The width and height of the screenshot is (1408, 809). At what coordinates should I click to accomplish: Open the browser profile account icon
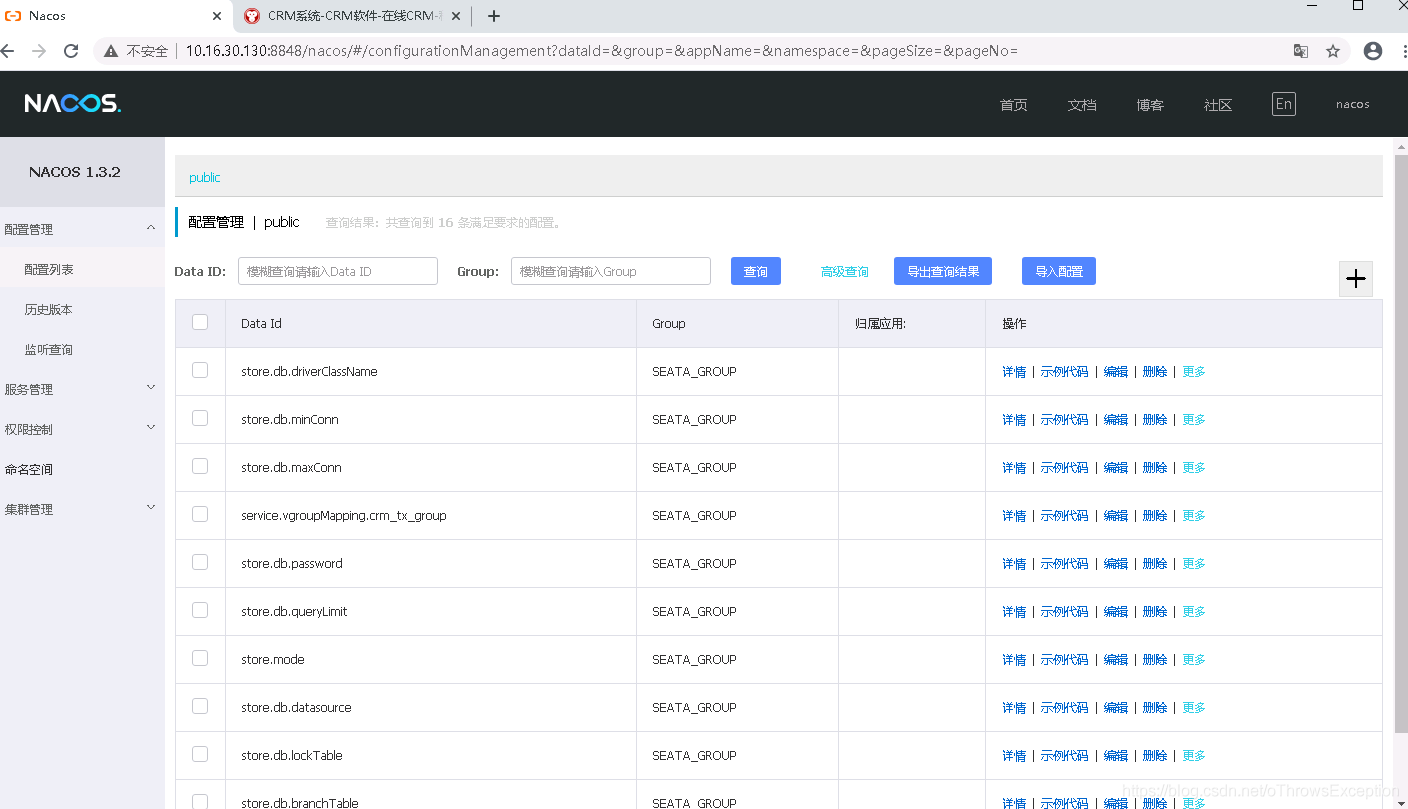[1373, 51]
